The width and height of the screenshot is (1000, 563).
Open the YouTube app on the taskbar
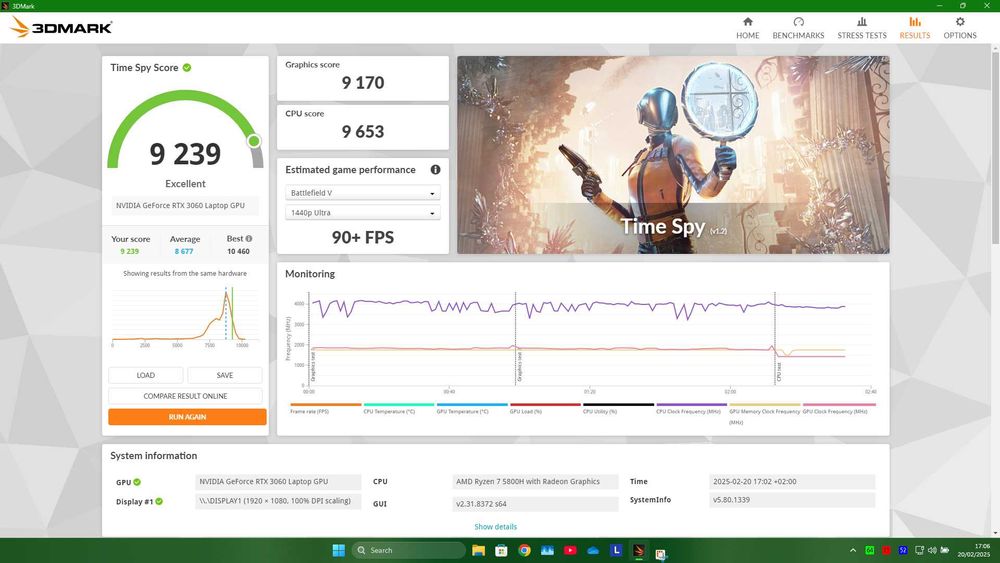point(570,550)
